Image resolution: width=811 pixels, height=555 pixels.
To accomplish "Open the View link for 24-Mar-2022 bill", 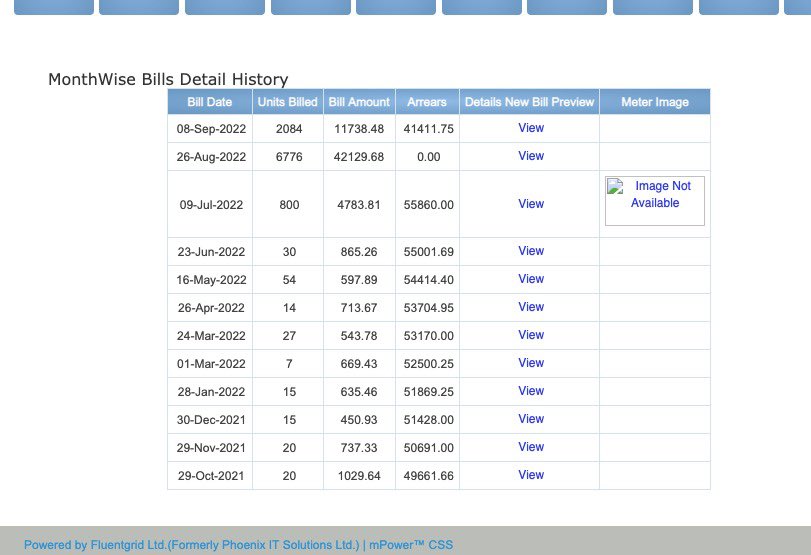I will (531, 335).
